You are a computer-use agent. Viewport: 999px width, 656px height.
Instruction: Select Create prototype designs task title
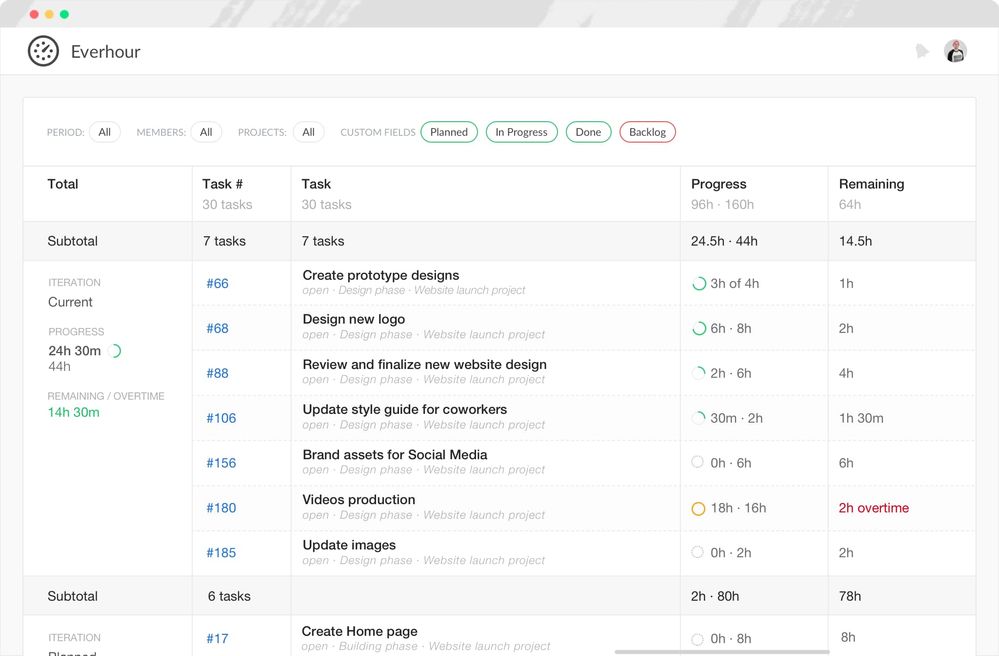coord(380,275)
